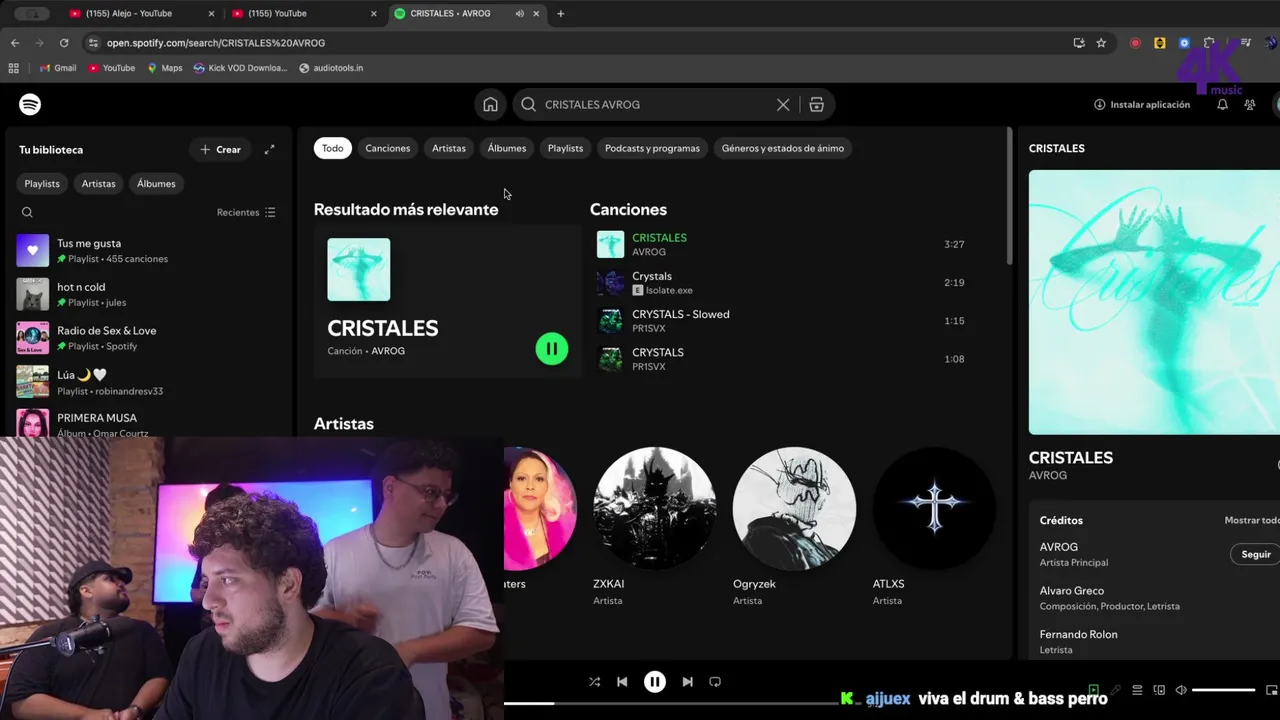Toggle Now Playing view icon in player

click(x=1094, y=690)
